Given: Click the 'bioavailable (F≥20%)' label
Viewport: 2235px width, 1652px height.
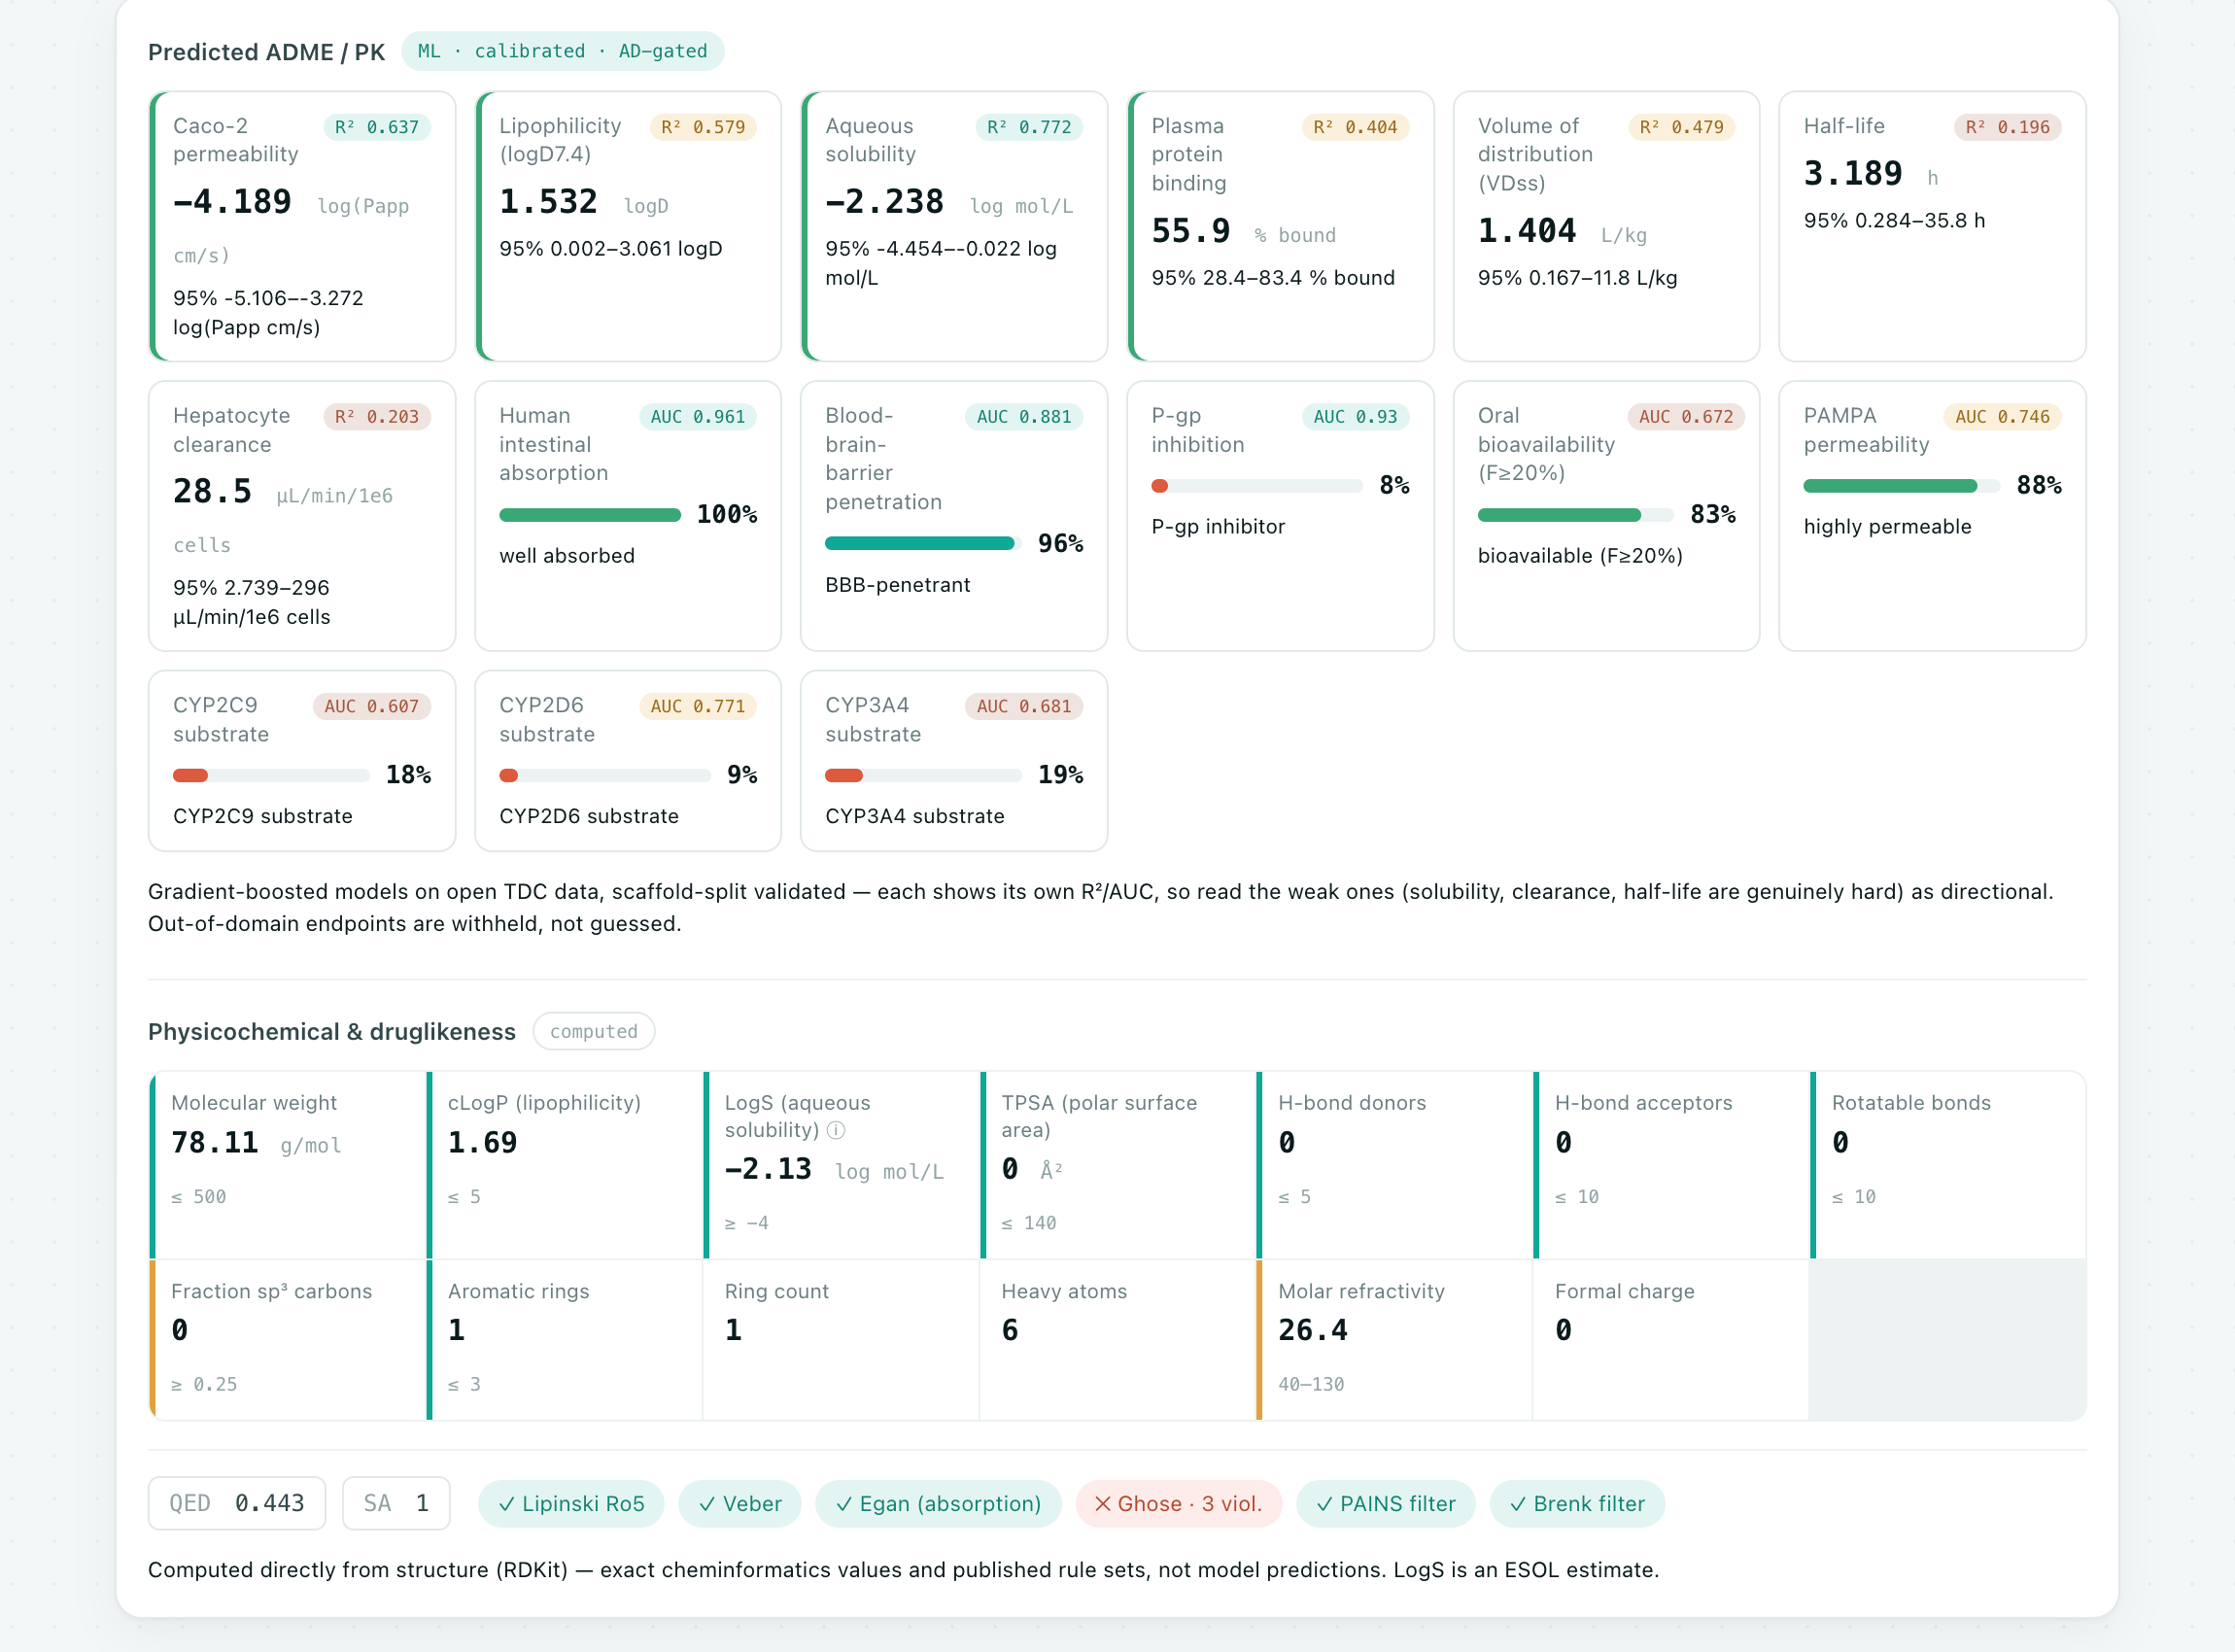Looking at the screenshot, I should pyautogui.click(x=1580, y=556).
